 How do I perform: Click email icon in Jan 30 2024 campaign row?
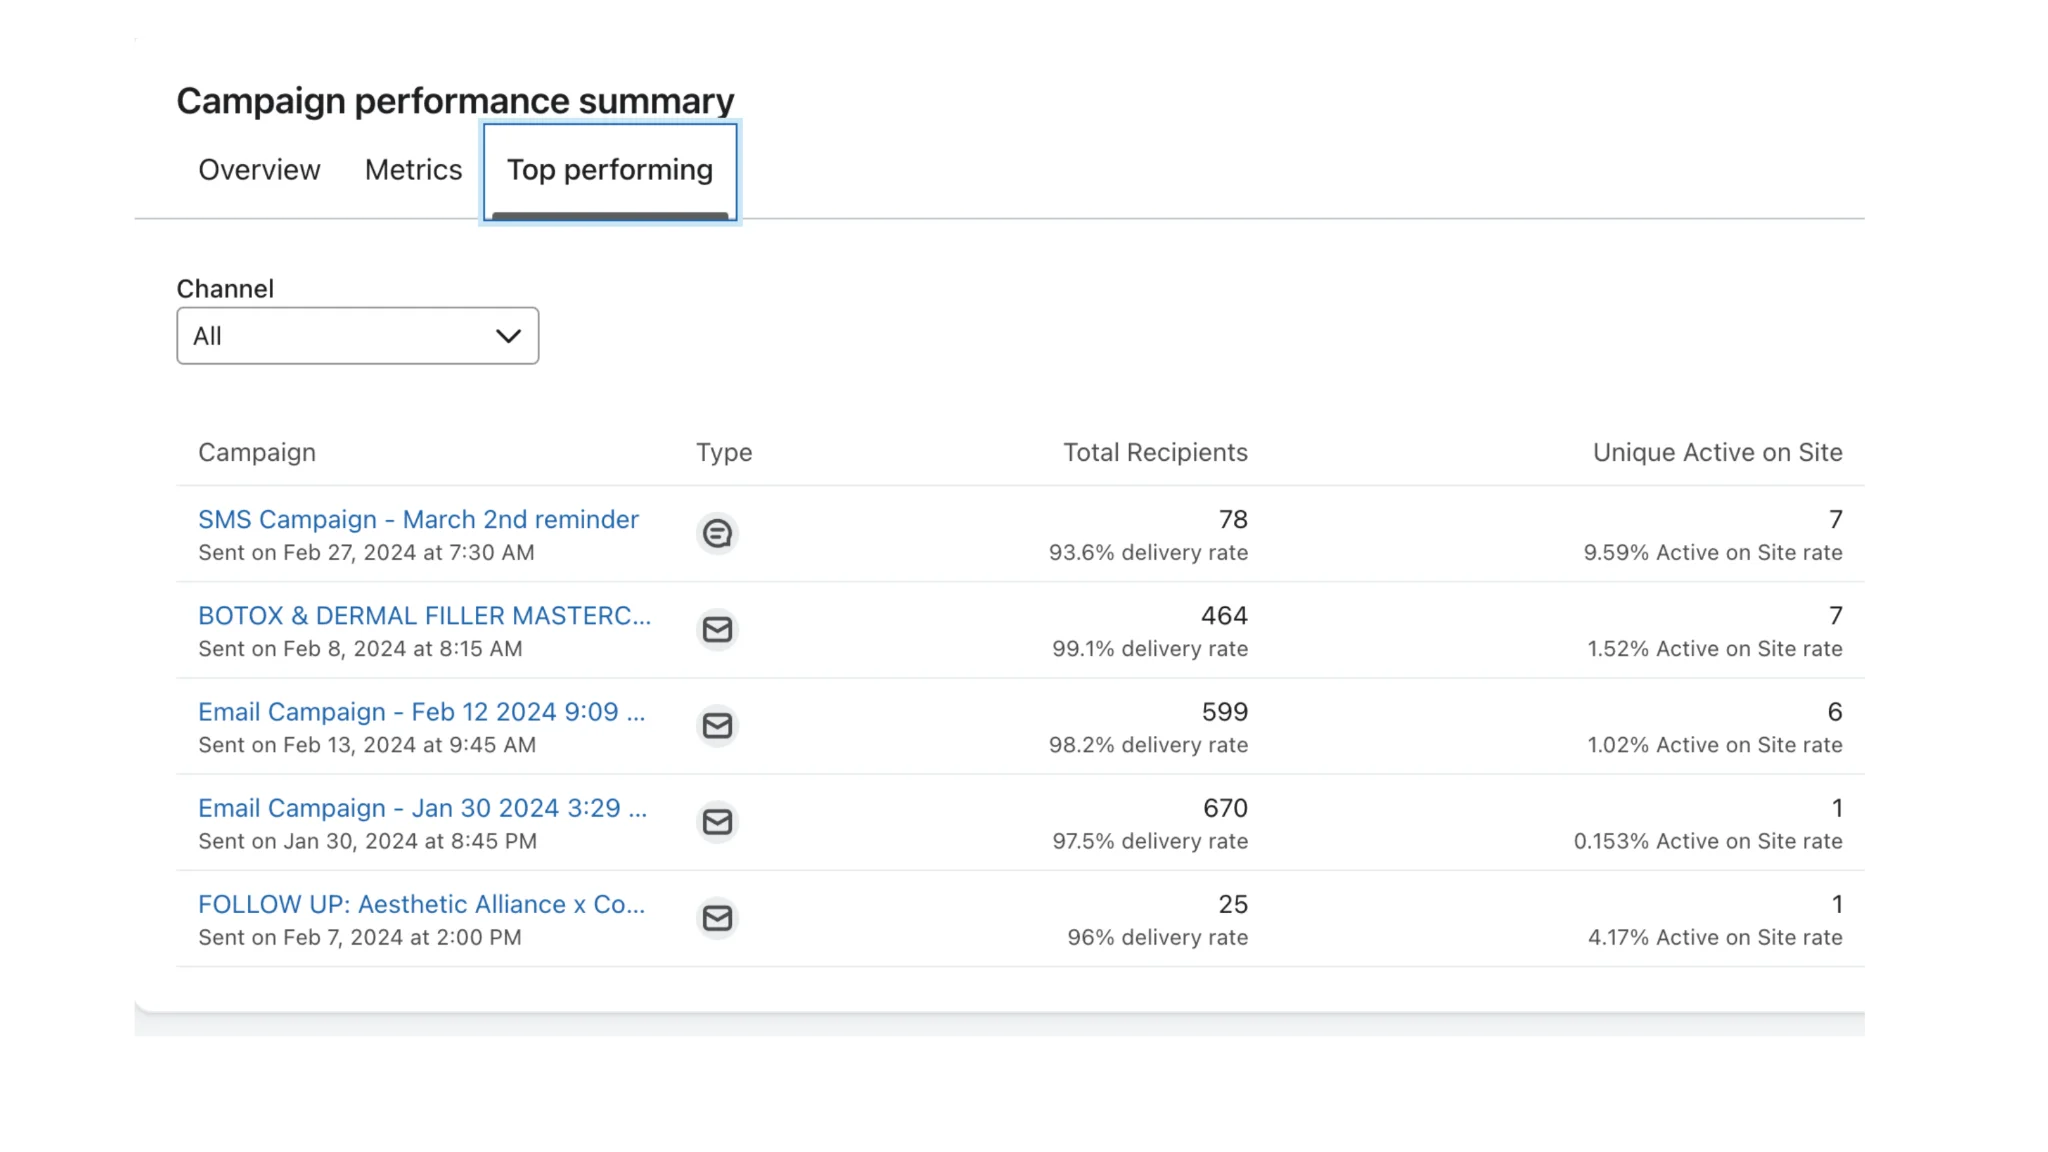pos(717,822)
